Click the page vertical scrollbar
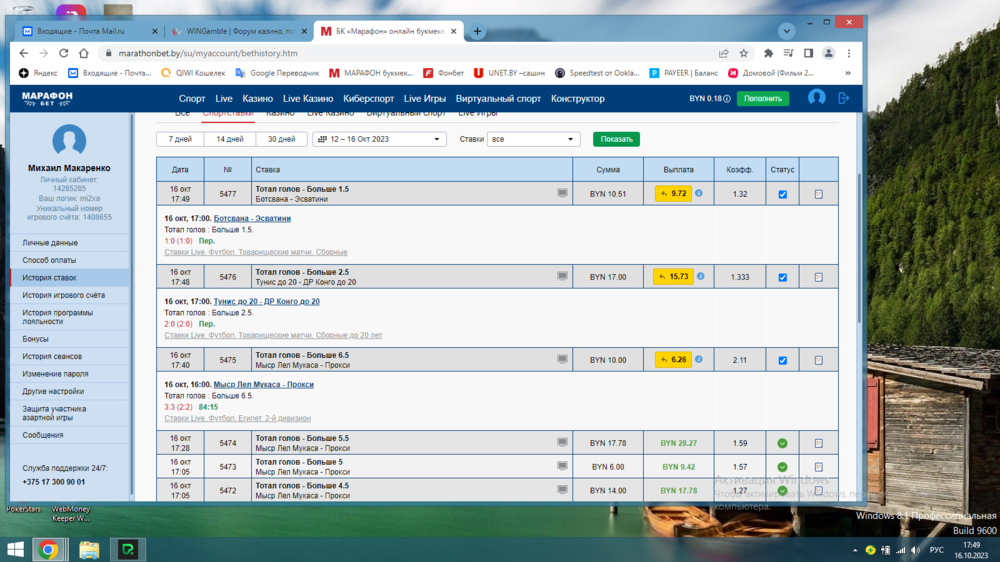The image size is (1000, 562). click(x=858, y=249)
